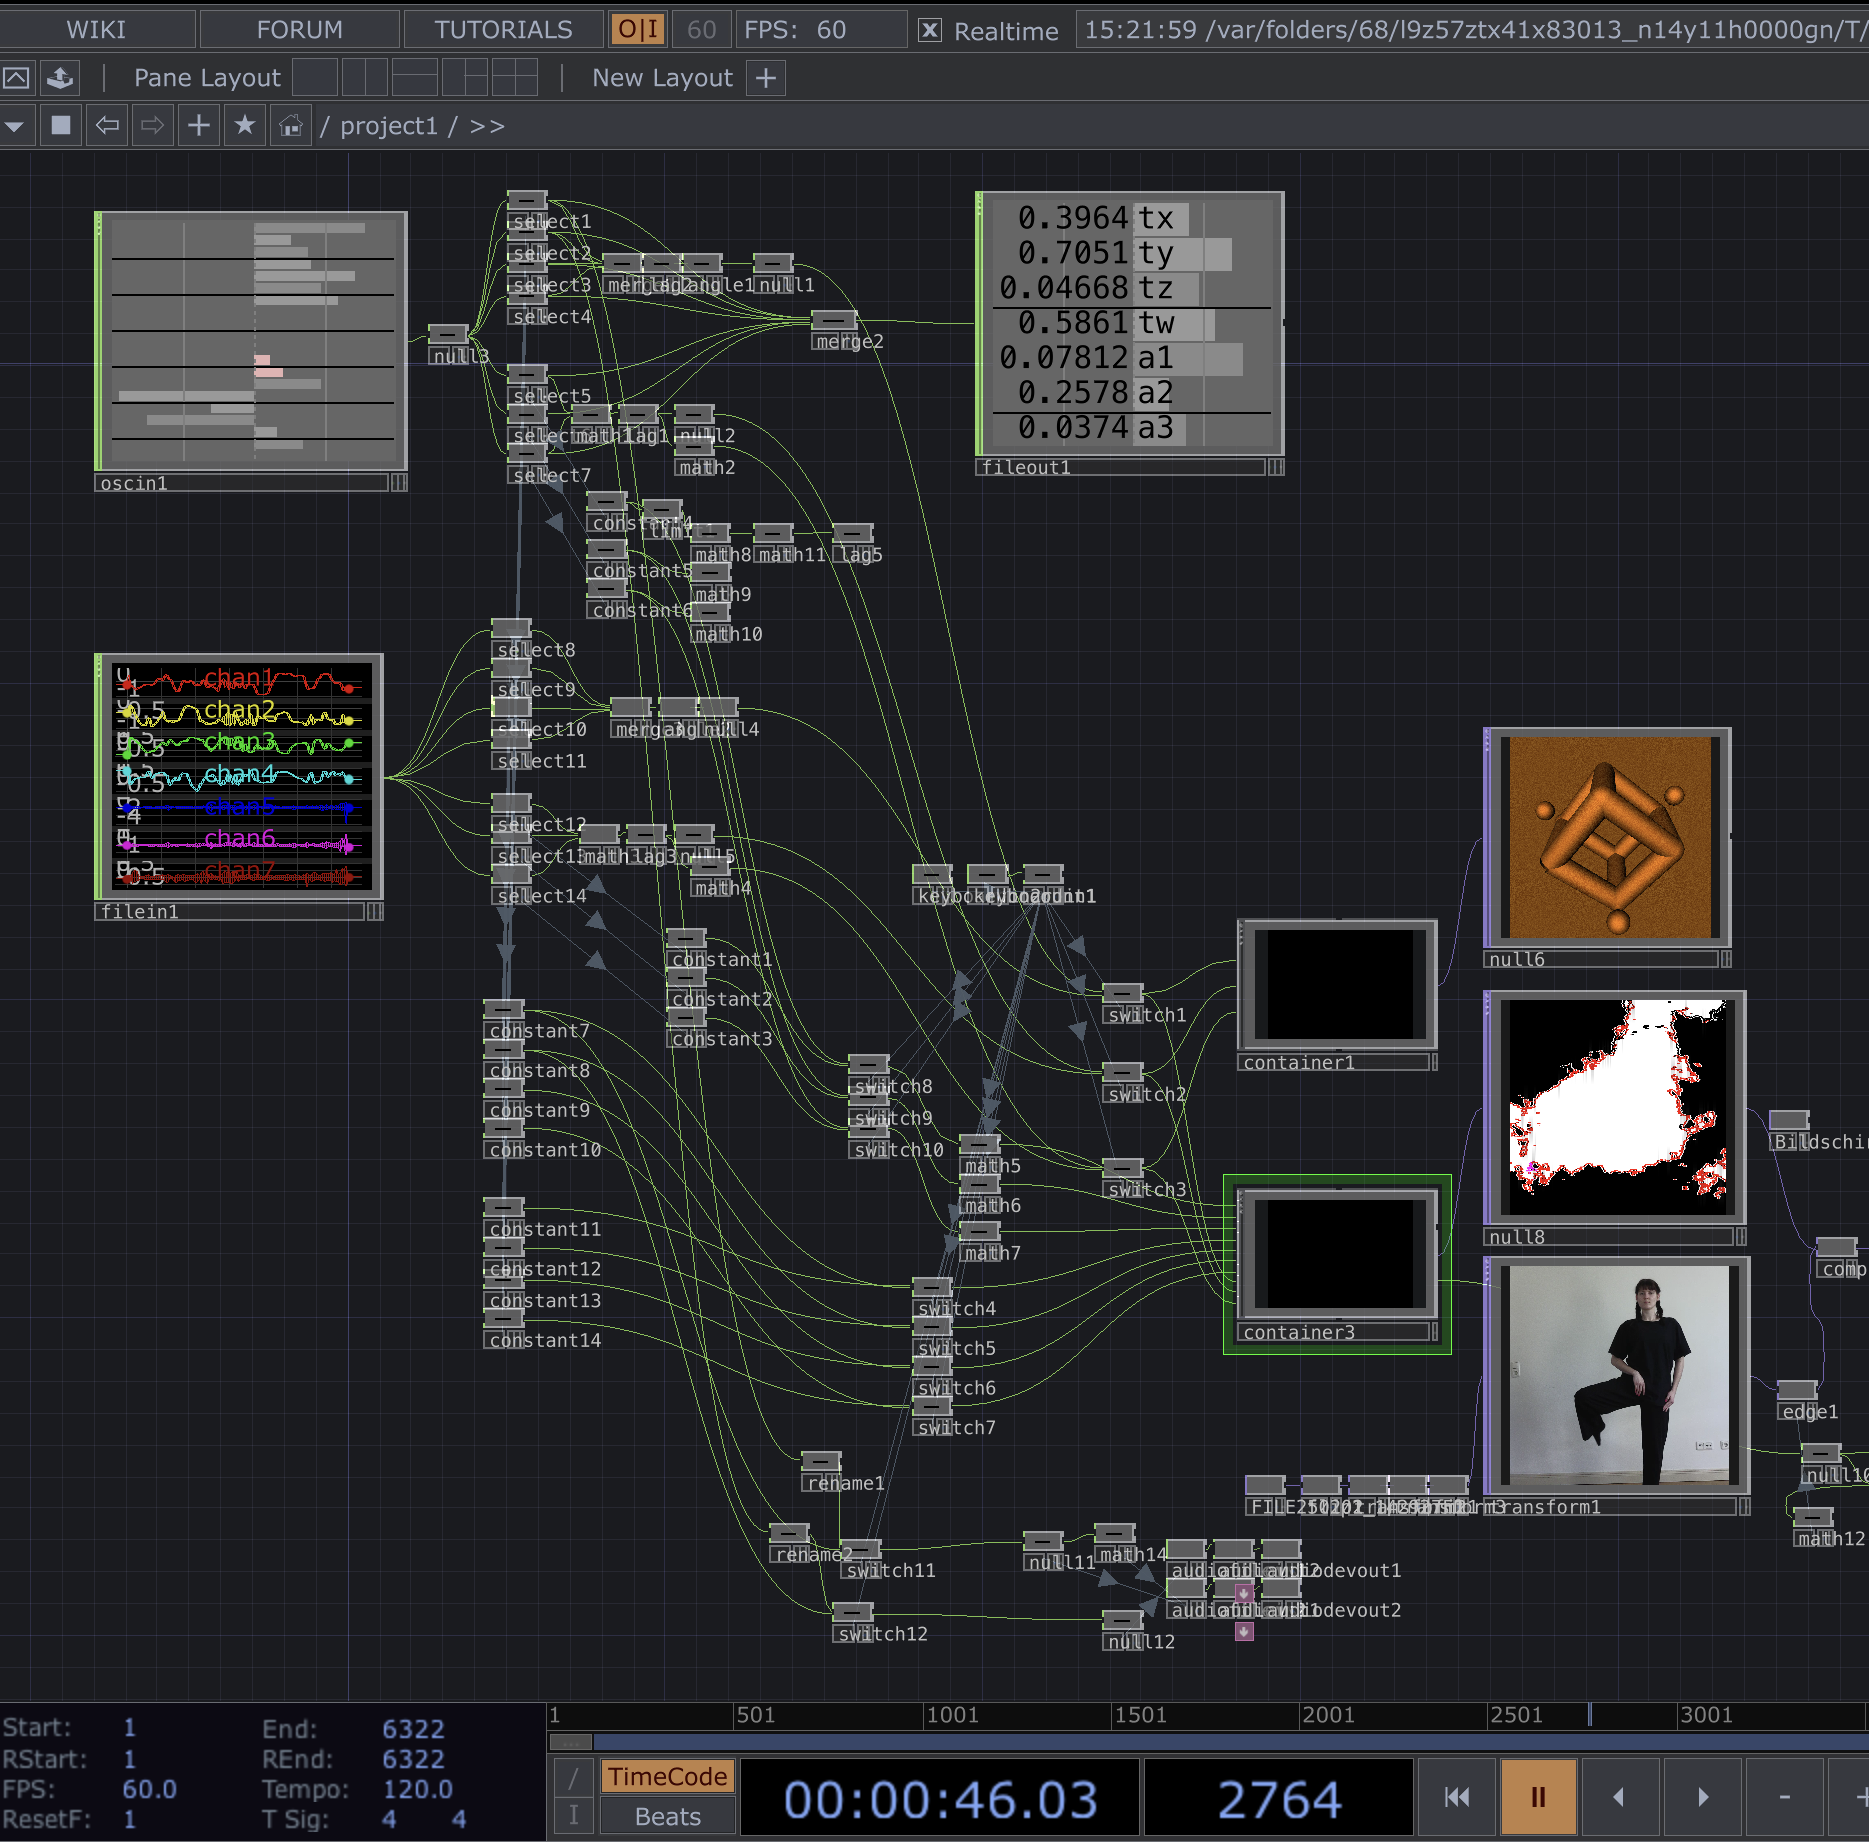Open the TUTORIALS menu item

(x=503, y=30)
